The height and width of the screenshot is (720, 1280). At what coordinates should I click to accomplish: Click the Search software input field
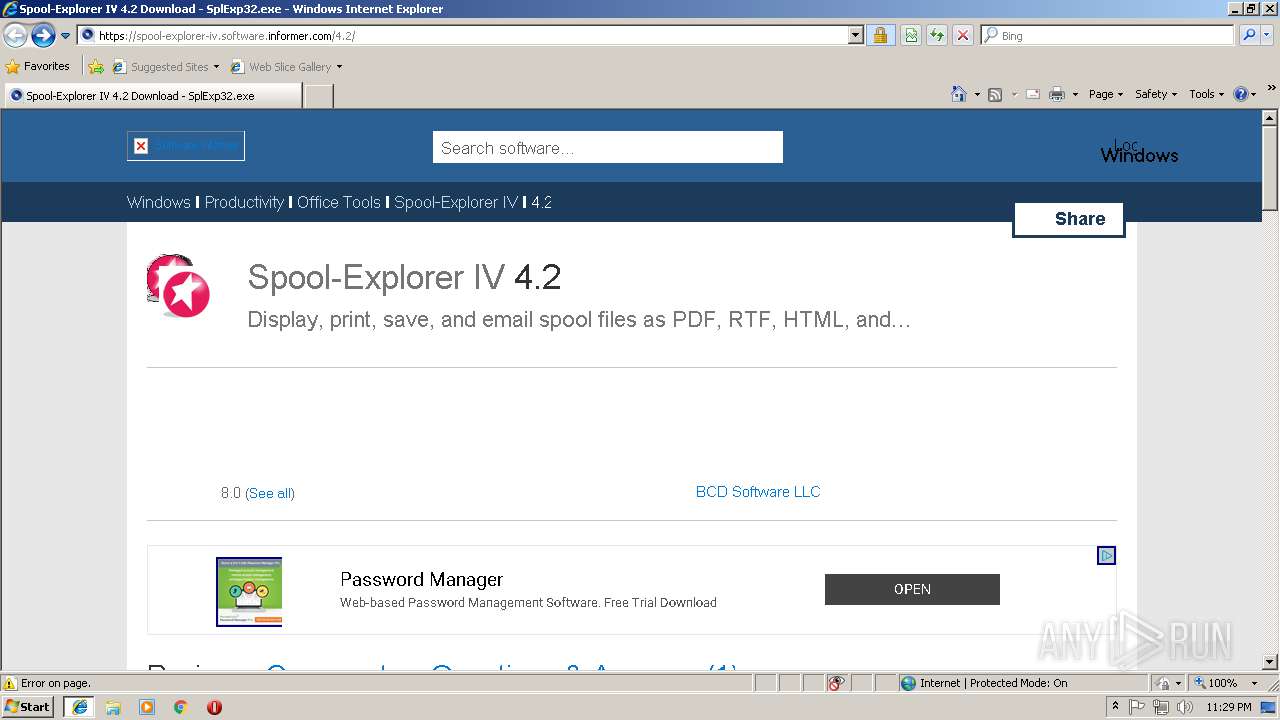pyautogui.click(x=608, y=147)
